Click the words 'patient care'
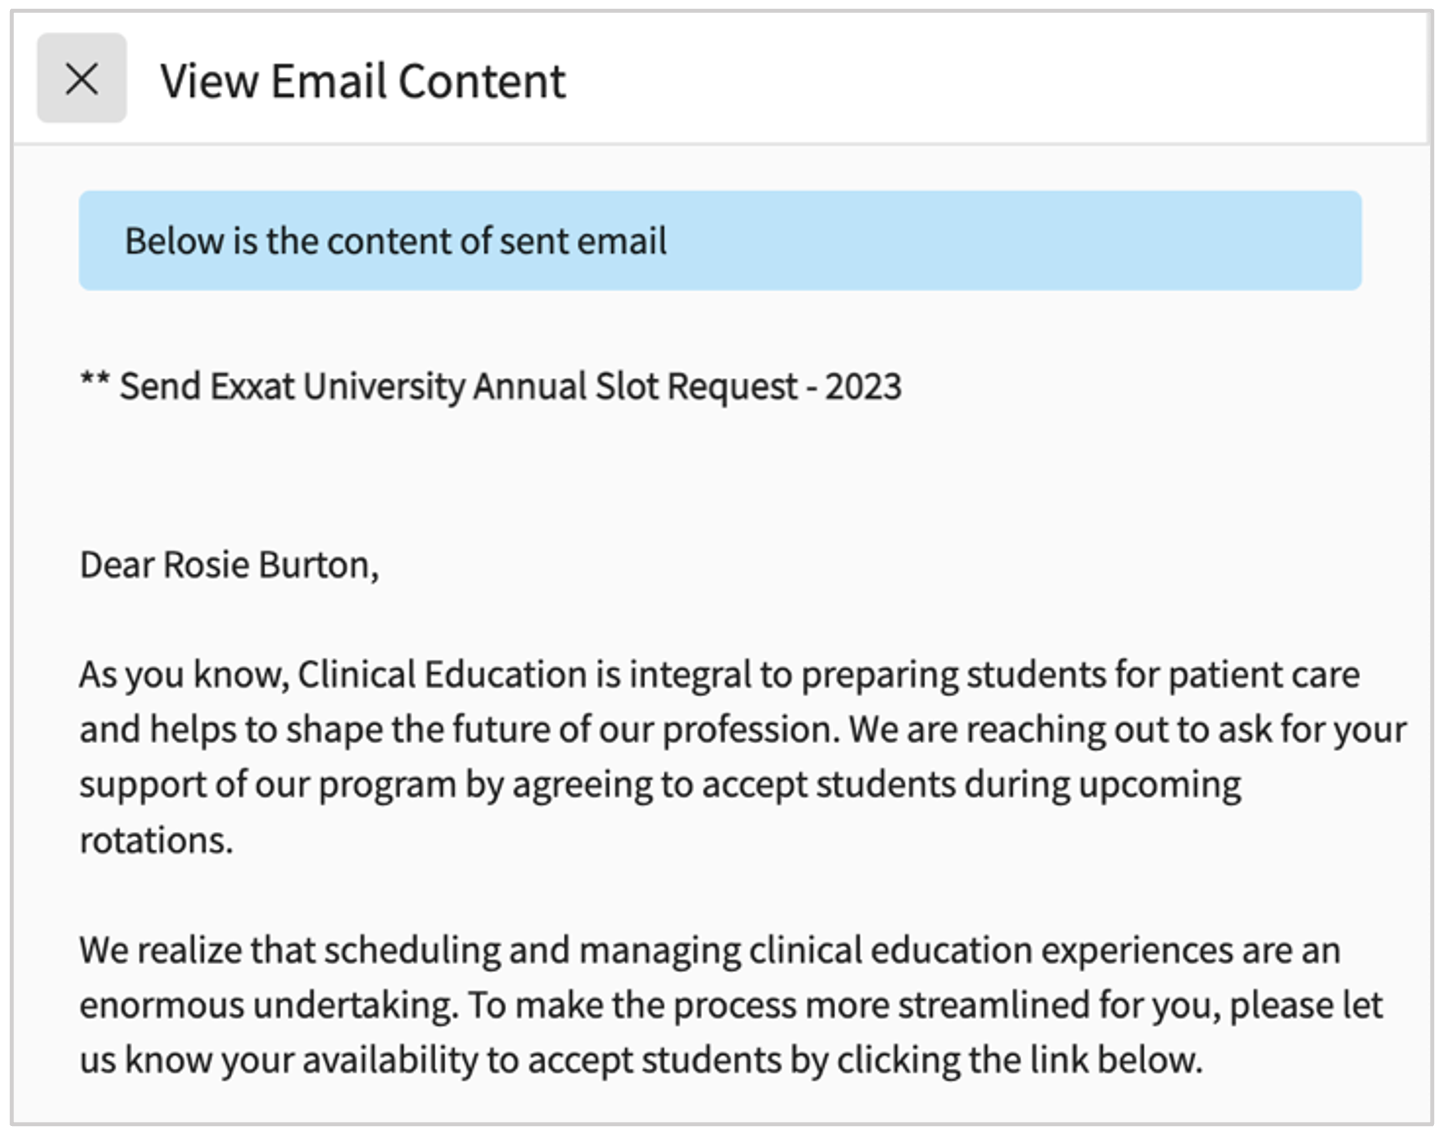Viewport: 1442px width, 1136px height. pos(1263,675)
